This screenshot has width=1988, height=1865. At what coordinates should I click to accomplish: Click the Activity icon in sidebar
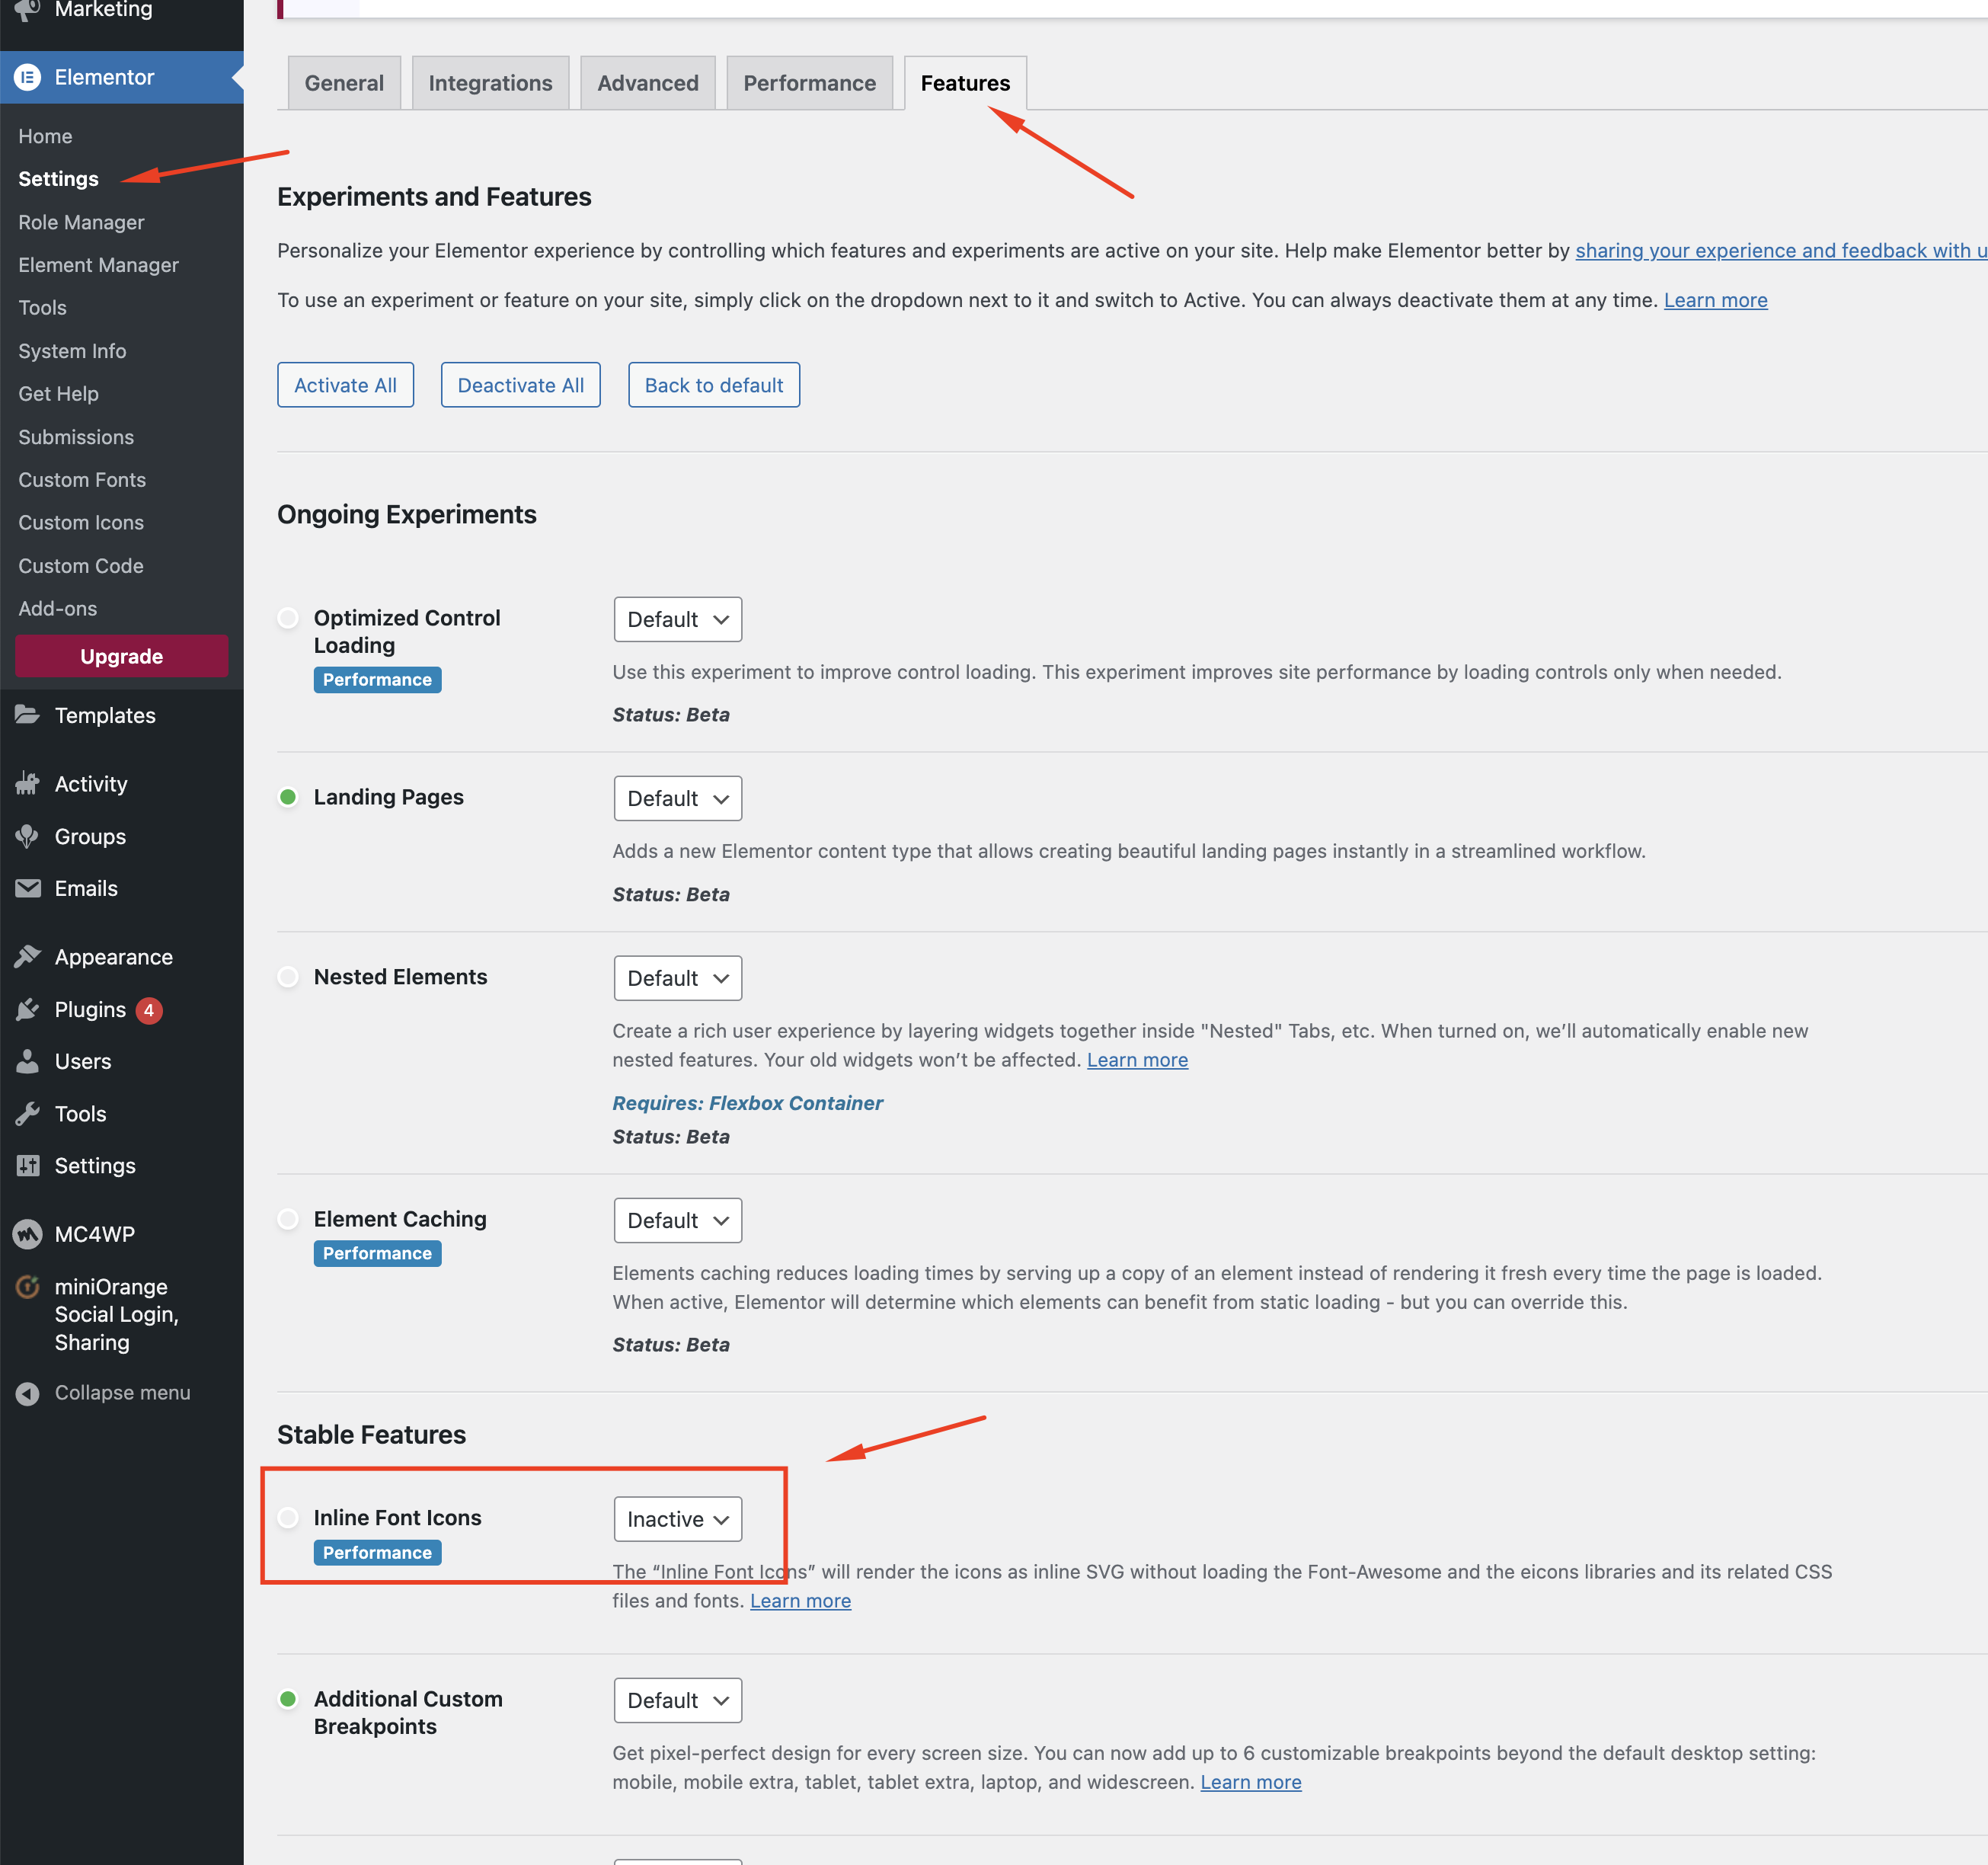(28, 784)
